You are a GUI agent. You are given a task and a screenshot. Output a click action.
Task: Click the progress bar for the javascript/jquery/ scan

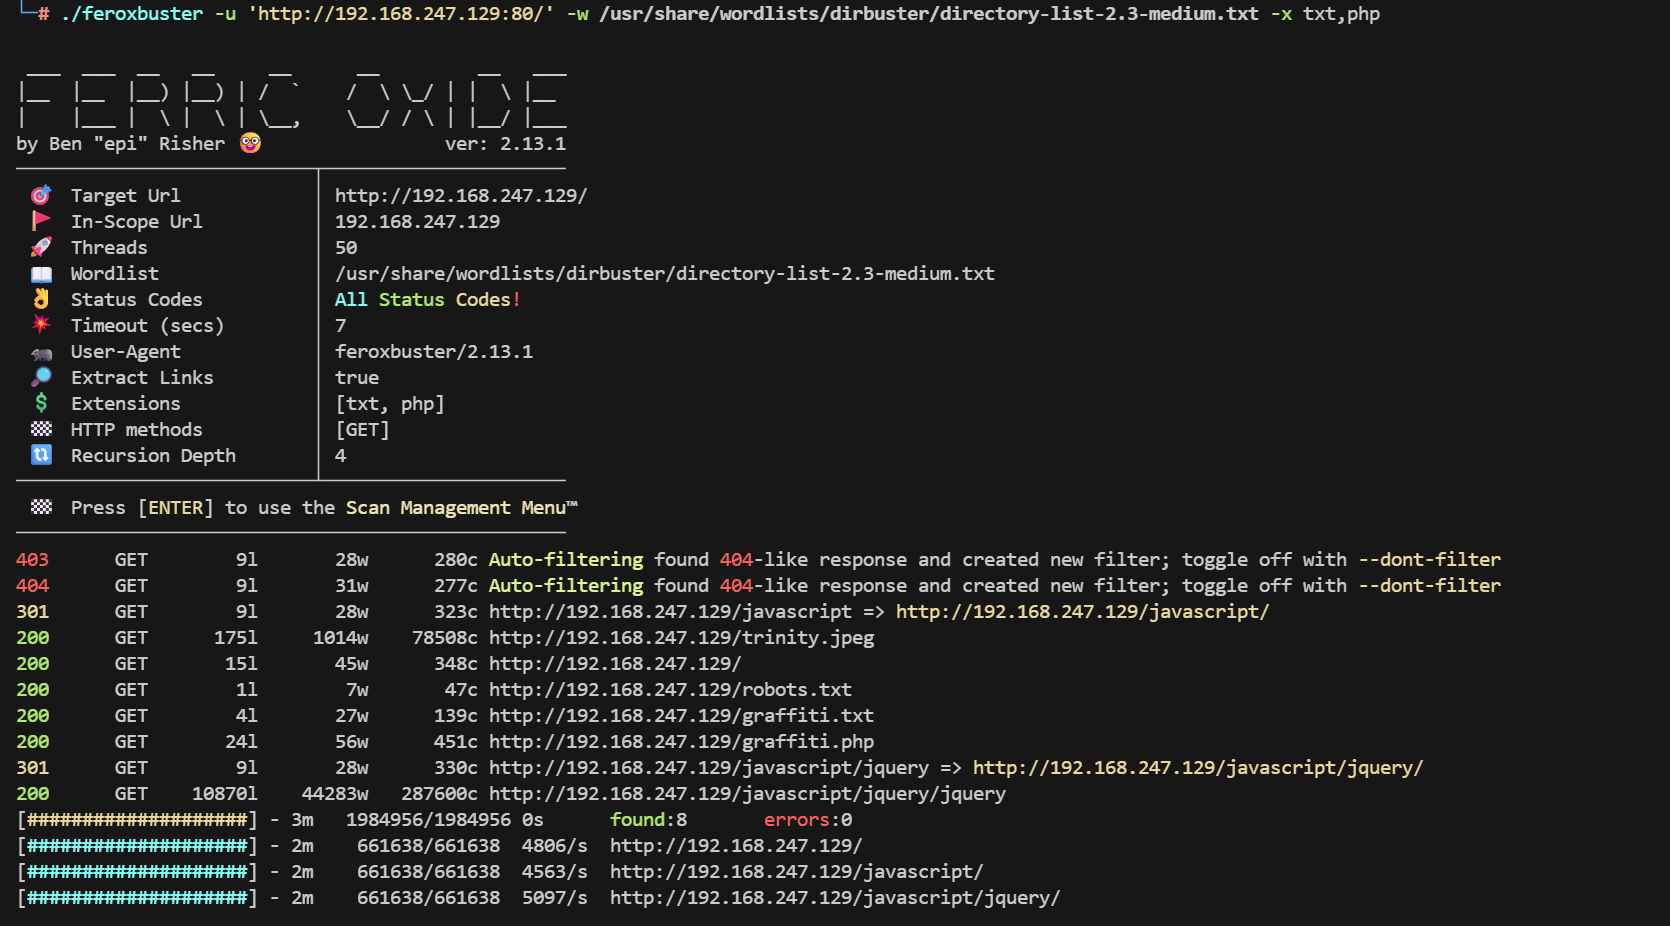click(x=138, y=897)
